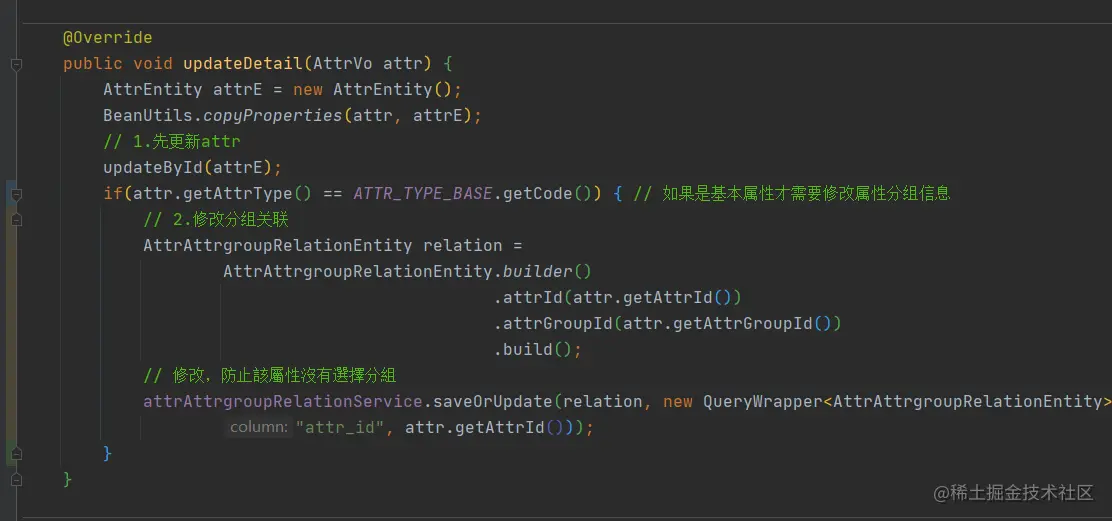1112x521 pixels.
Task: Click the fold-end marker at the method closing brace
Action: (x=16, y=480)
